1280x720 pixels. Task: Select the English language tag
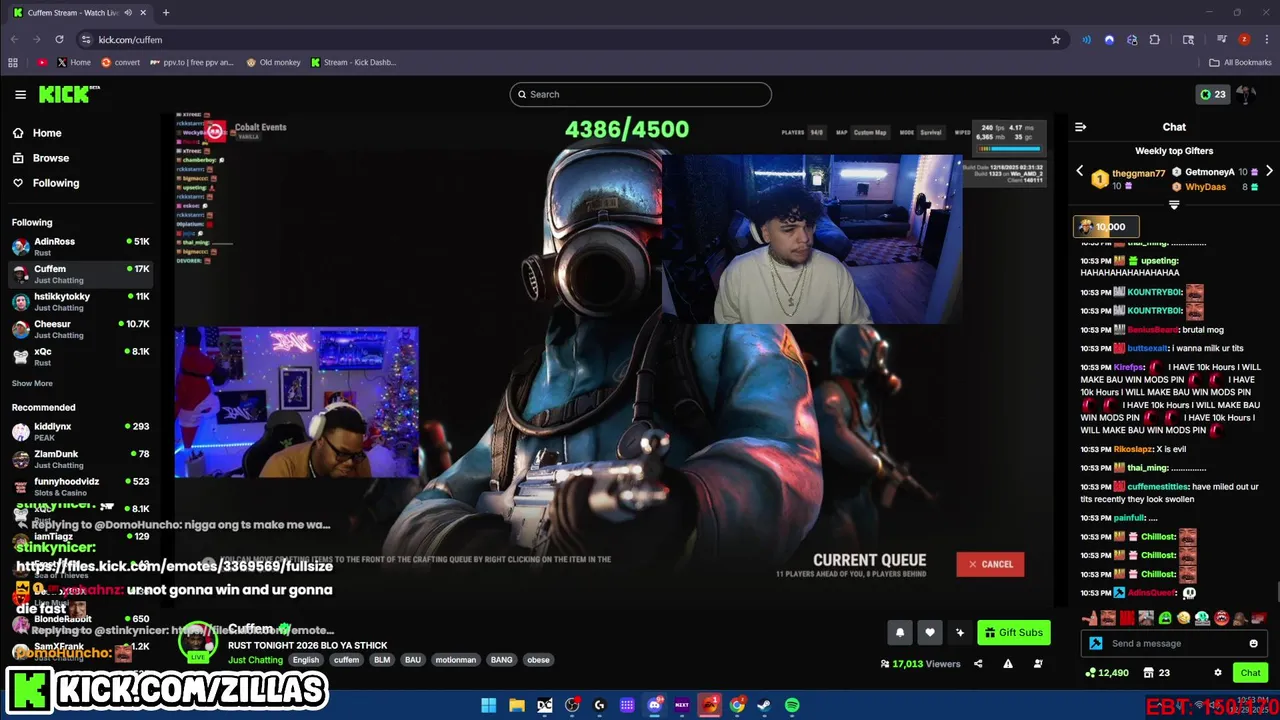pyautogui.click(x=306, y=660)
